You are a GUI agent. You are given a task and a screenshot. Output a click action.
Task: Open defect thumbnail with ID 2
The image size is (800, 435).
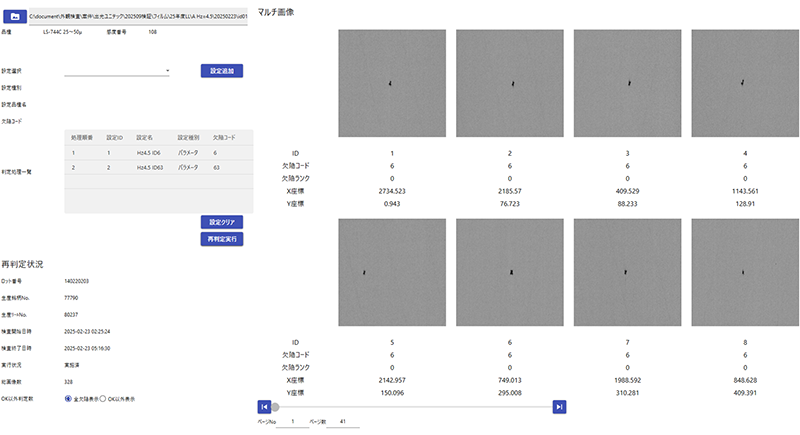510,83
